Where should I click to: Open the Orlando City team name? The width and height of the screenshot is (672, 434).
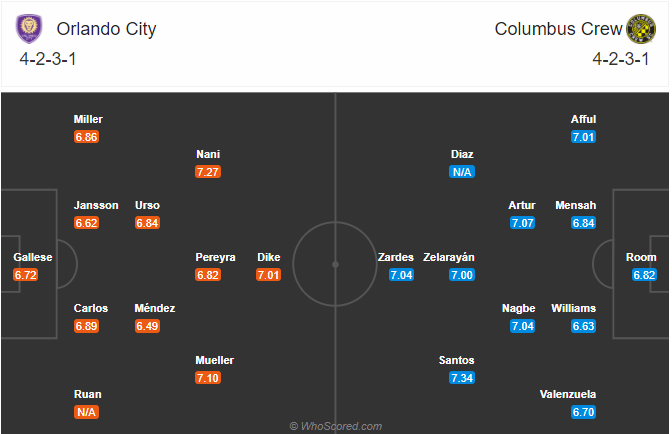106,29
